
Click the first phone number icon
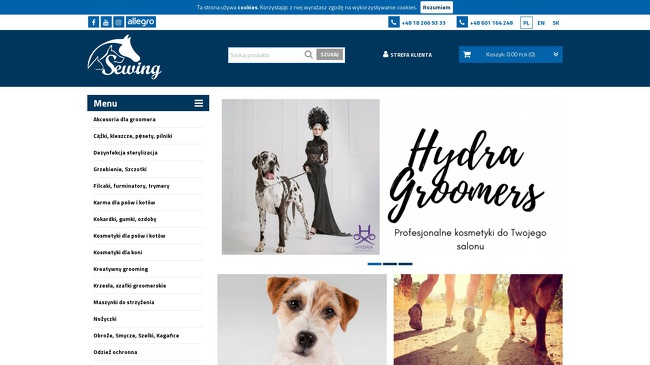394,22
